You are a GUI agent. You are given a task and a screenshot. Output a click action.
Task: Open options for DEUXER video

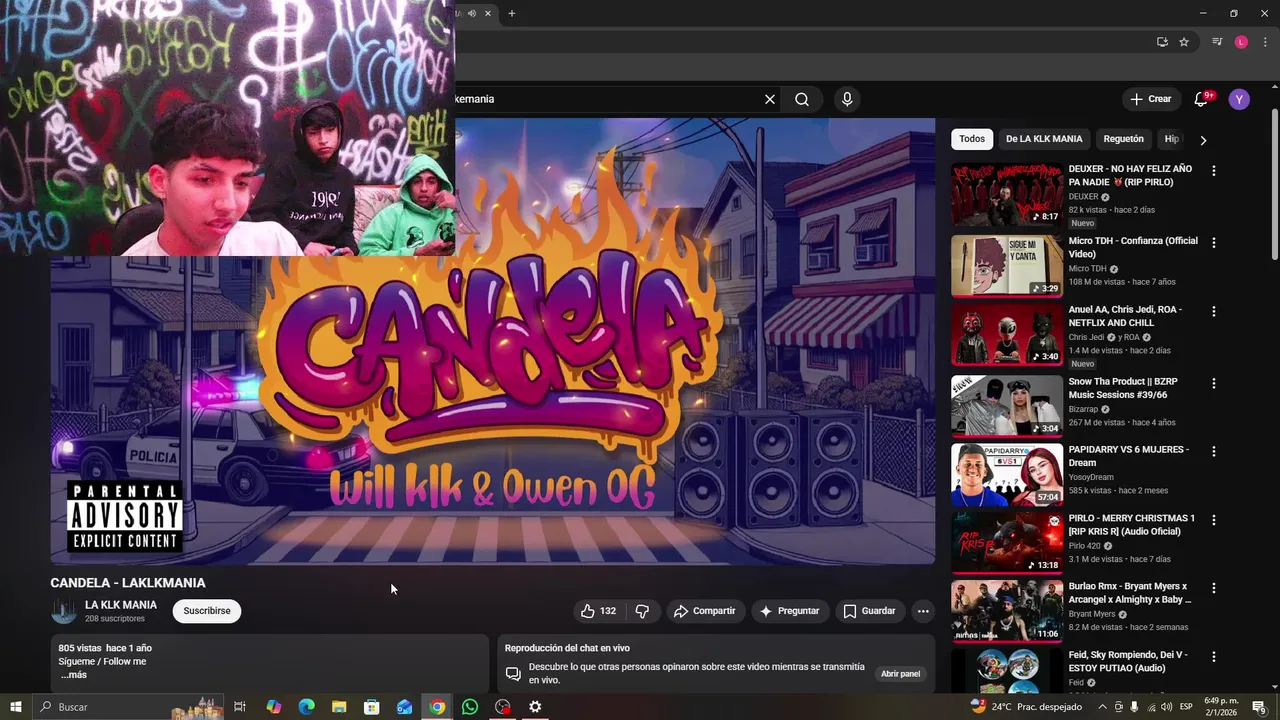(x=1214, y=171)
